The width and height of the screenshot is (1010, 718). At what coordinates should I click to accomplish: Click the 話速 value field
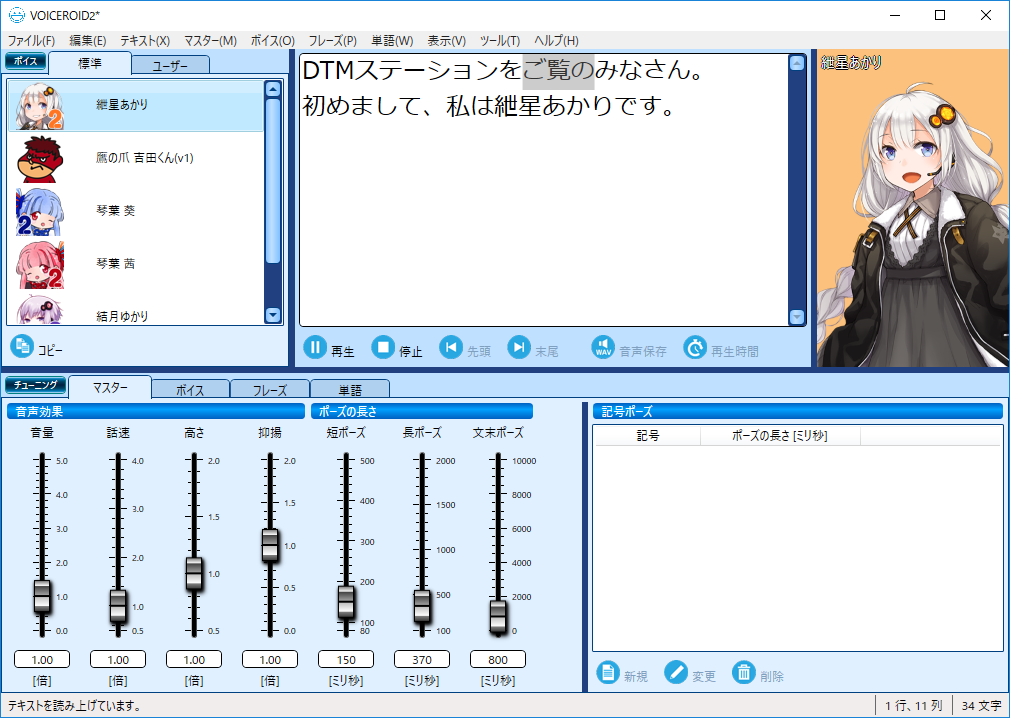click(118, 659)
